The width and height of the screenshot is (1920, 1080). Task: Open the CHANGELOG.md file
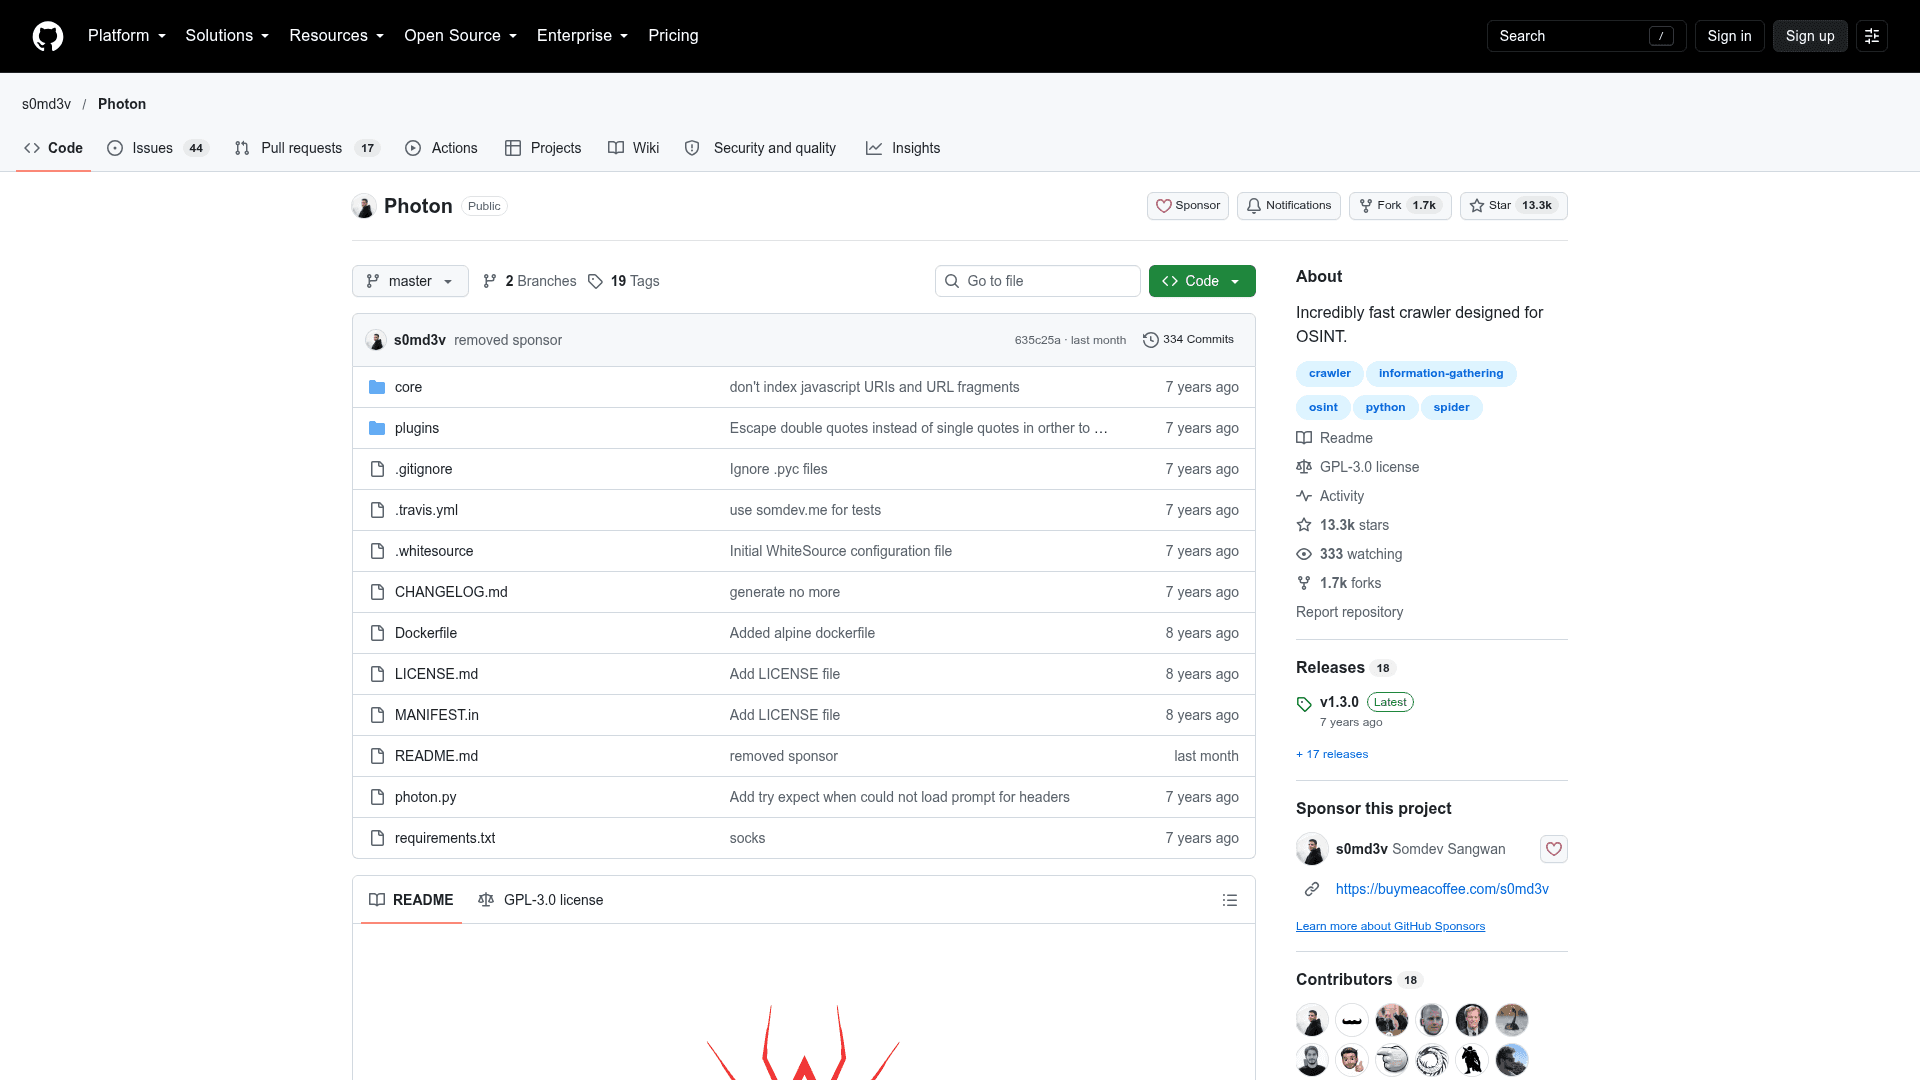451,592
